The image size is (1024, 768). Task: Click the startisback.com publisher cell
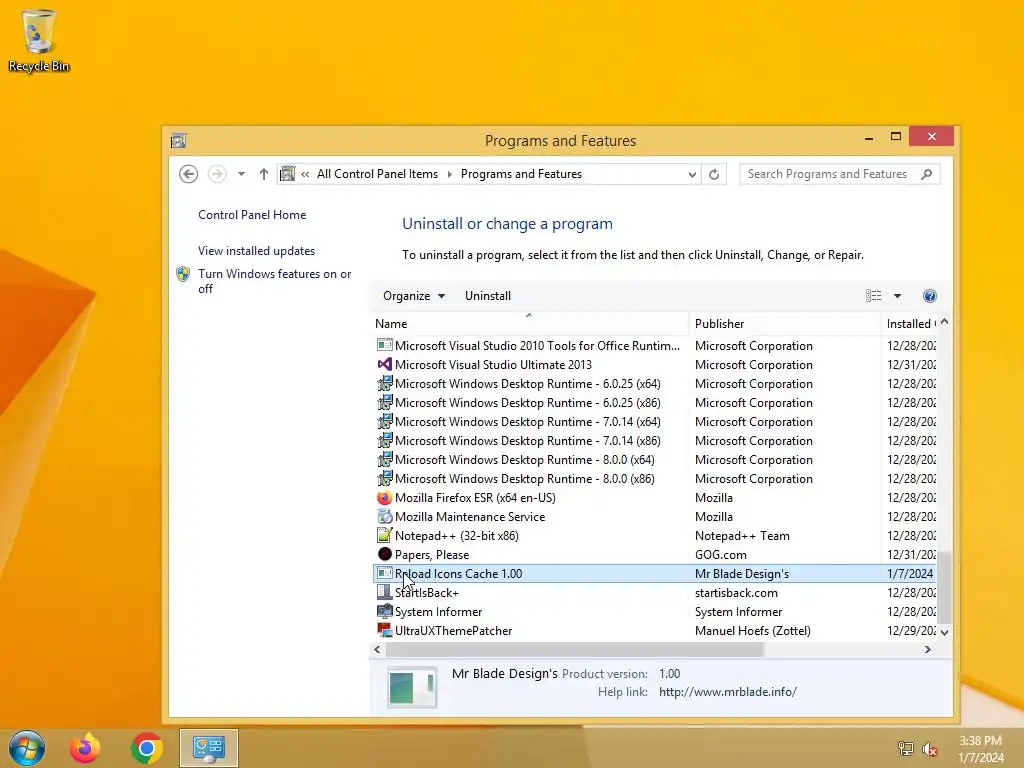click(x=736, y=592)
